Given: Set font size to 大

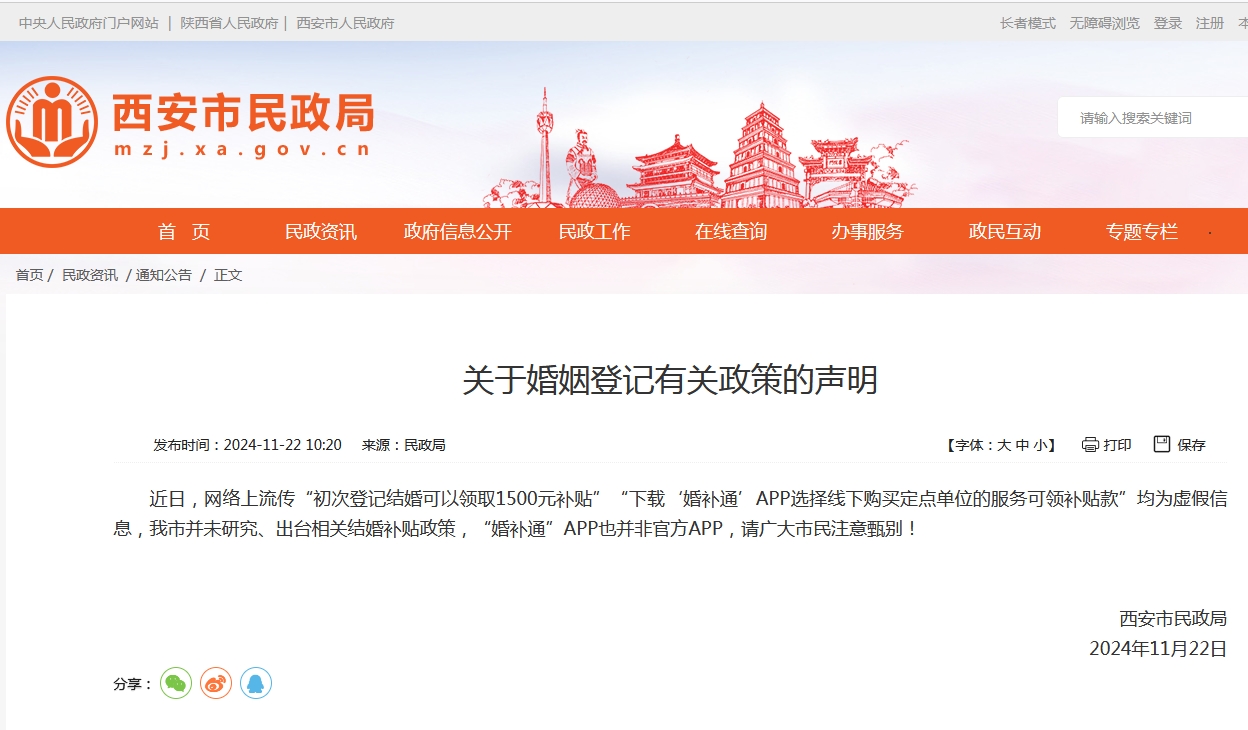Looking at the screenshot, I should (1004, 445).
